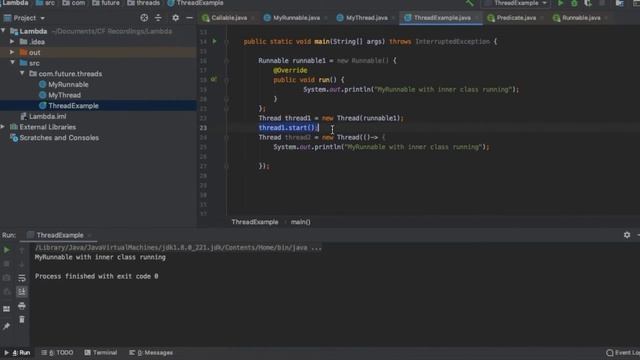Open Project panel settings gear

[x=176, y=18]
